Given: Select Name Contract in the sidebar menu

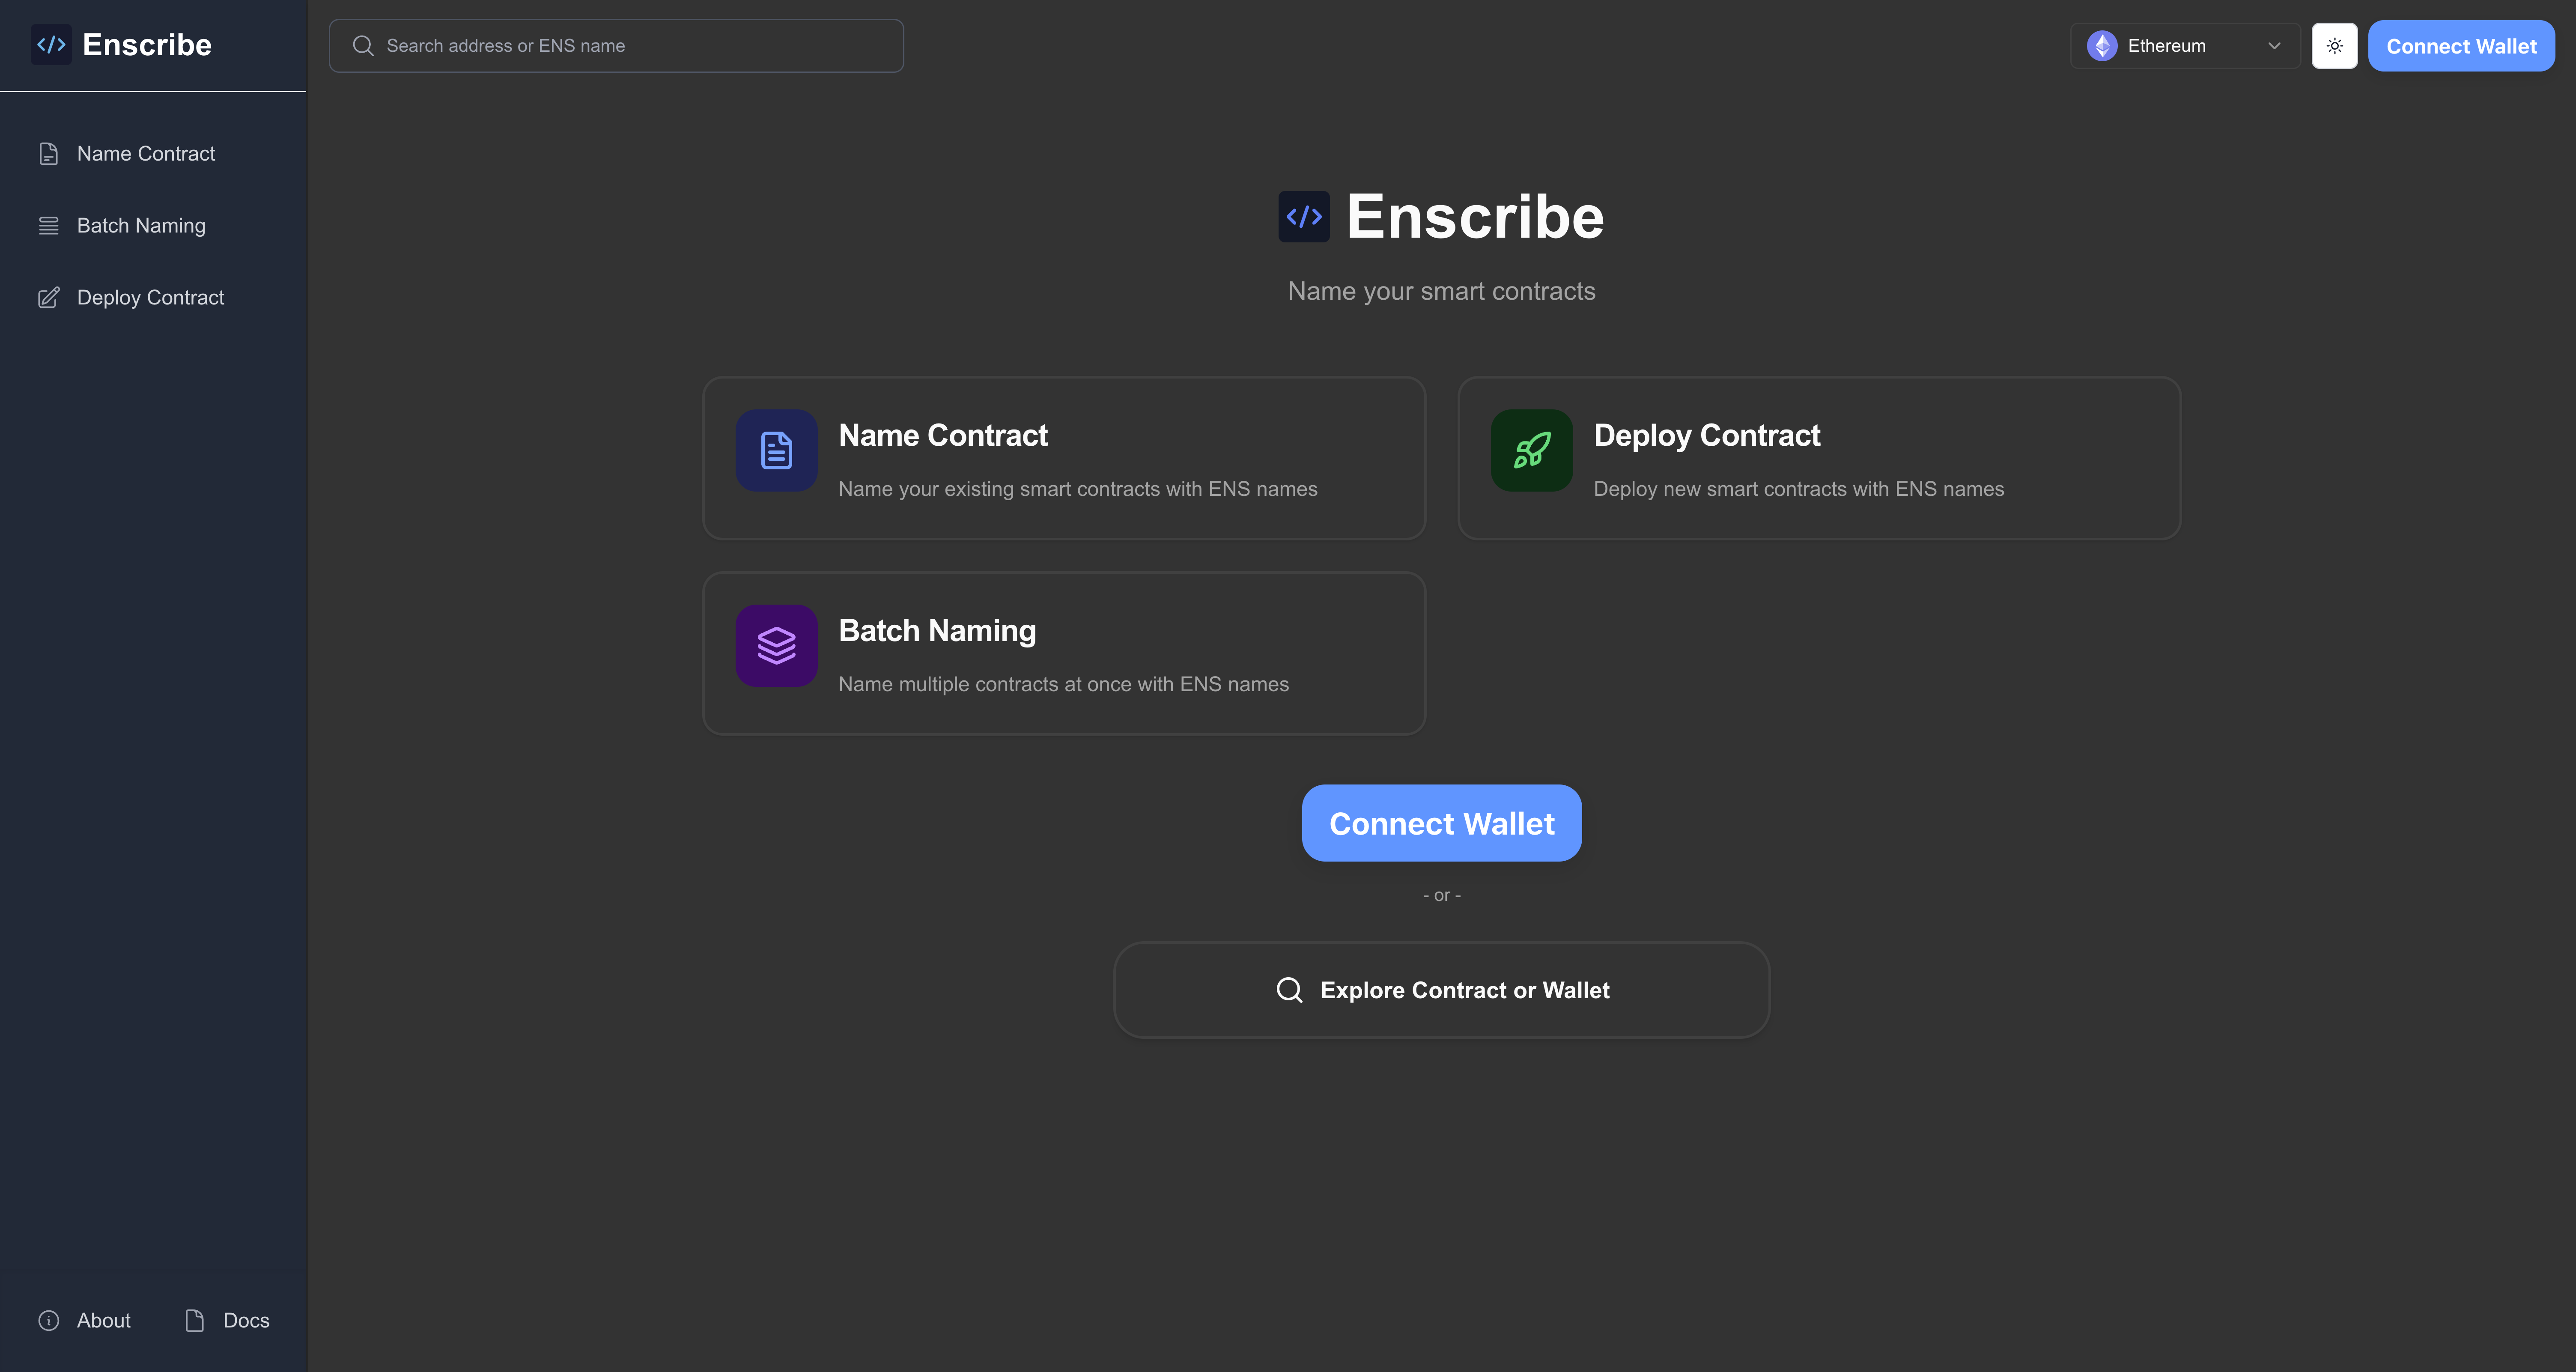Looking at the screenshot, I should (x=146, y=153).
